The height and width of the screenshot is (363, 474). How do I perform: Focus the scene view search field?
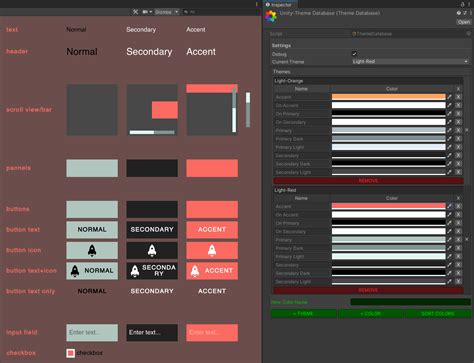point(220,12)
